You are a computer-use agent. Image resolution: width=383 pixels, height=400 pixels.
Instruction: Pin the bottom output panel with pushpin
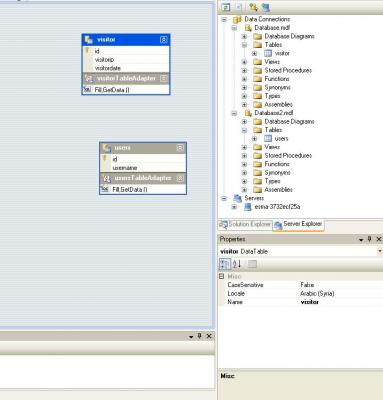[199, 336]
